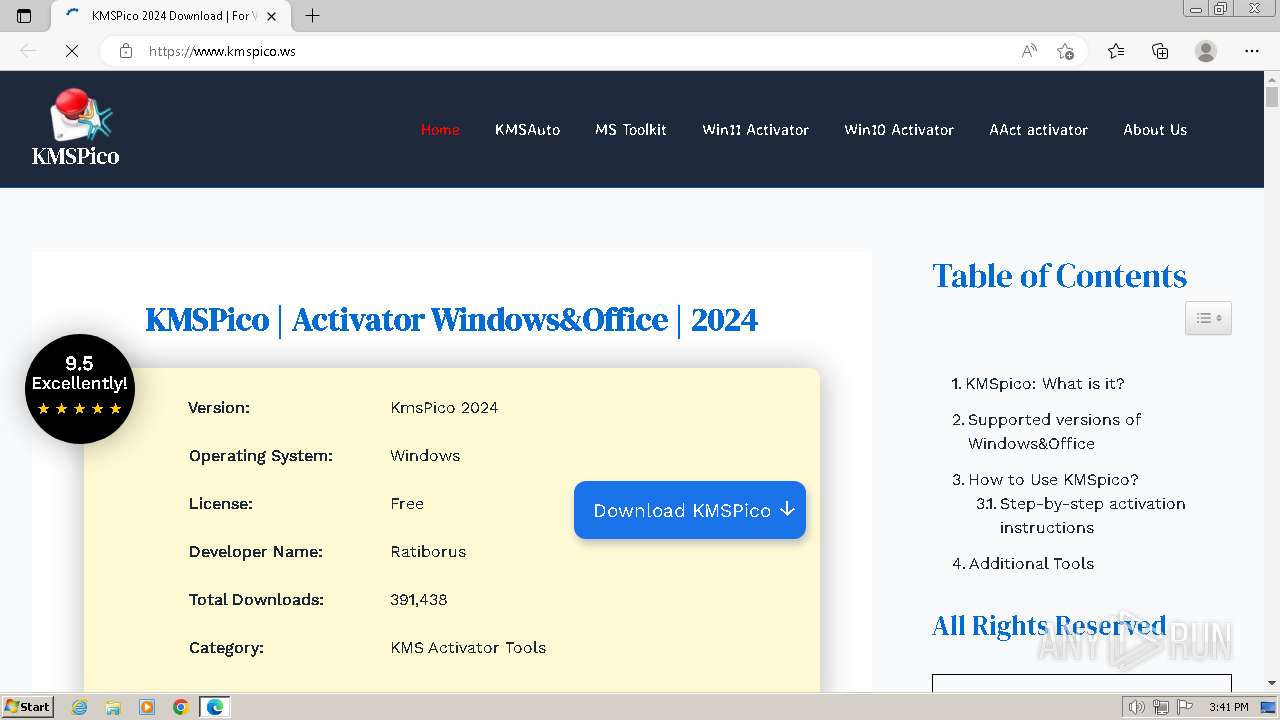The height and width of the screenshot is (720, 1280).
Task: Click the KMSPico site logo
Action: [x=76, y=127]
